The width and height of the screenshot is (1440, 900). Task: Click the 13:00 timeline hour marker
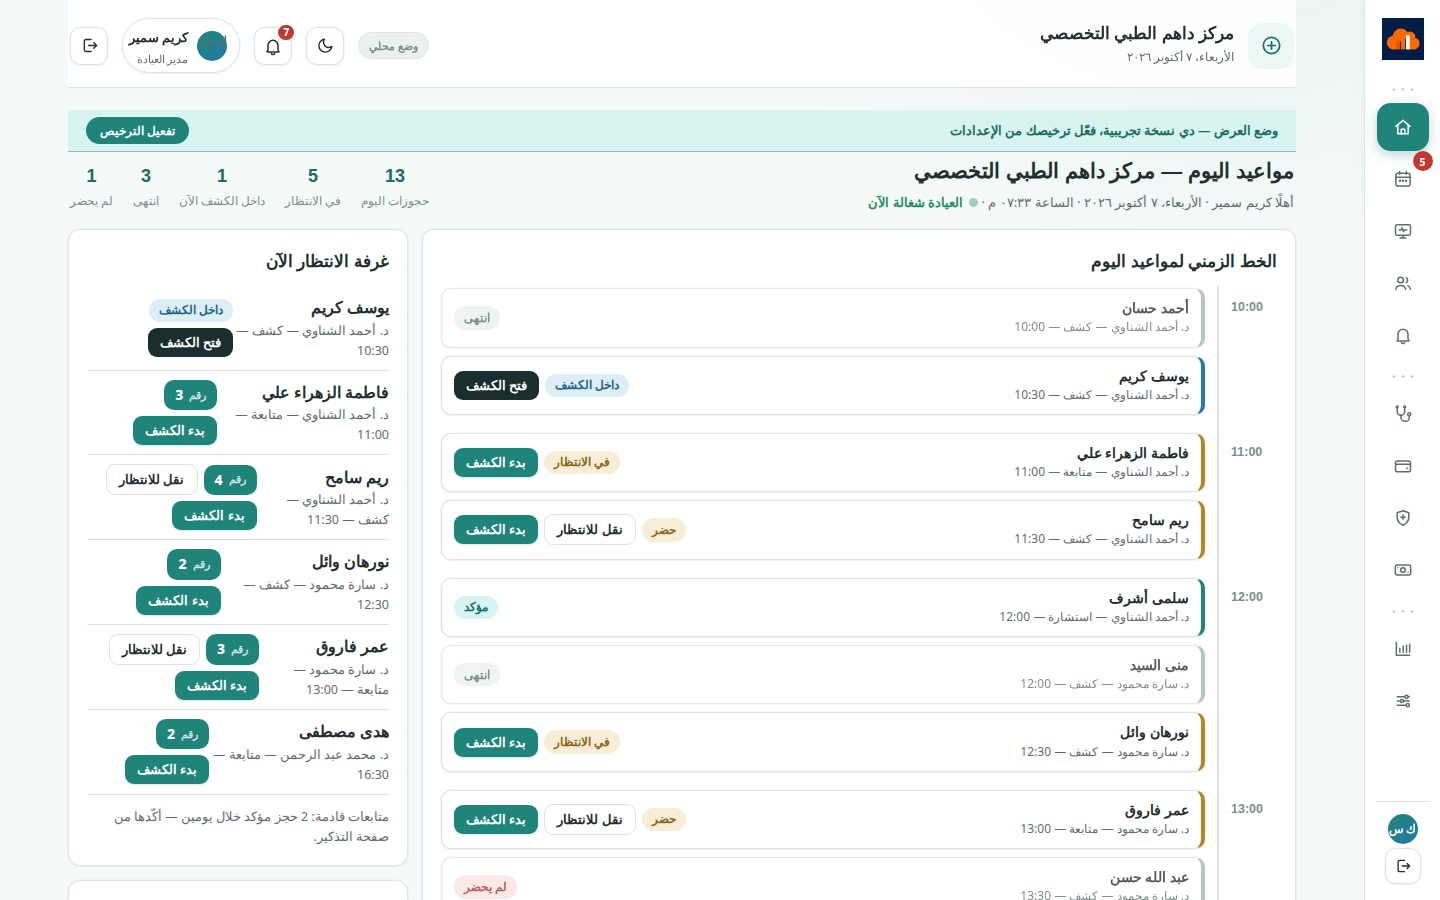[x=1247, y=809]
